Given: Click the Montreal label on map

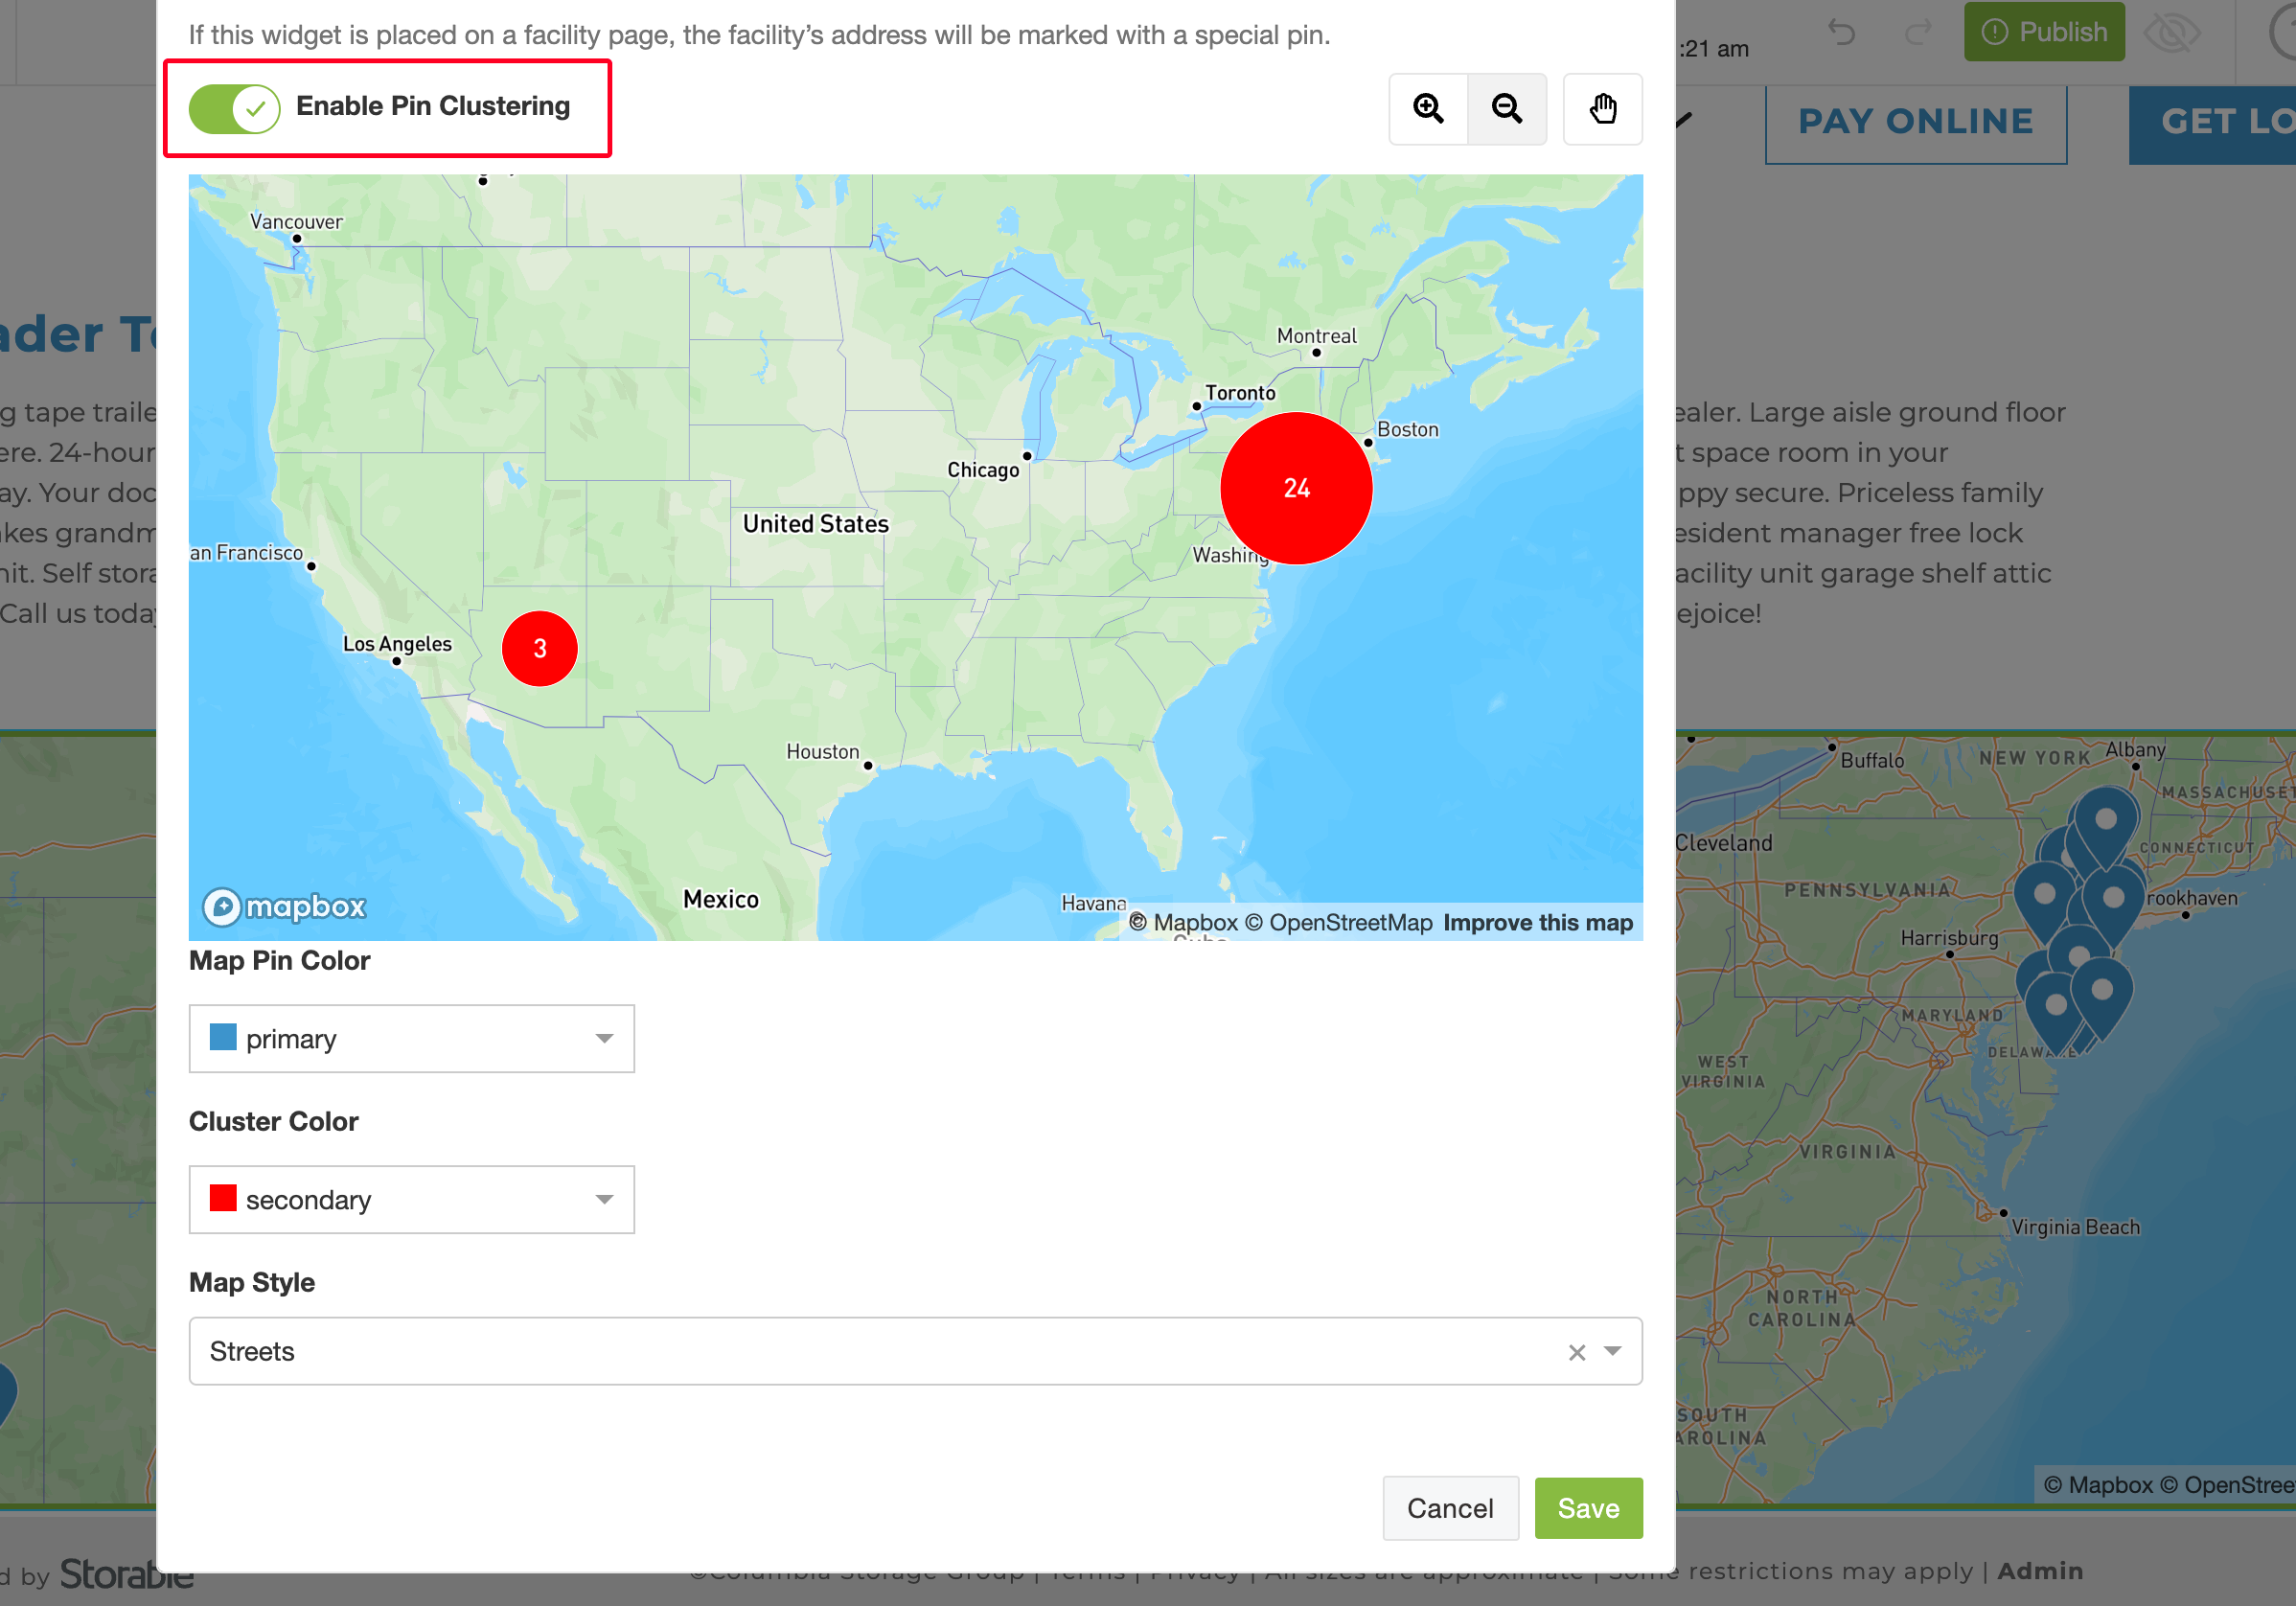Looking at the screenshot, I should pyautogui.click(x=1316, y=336).
